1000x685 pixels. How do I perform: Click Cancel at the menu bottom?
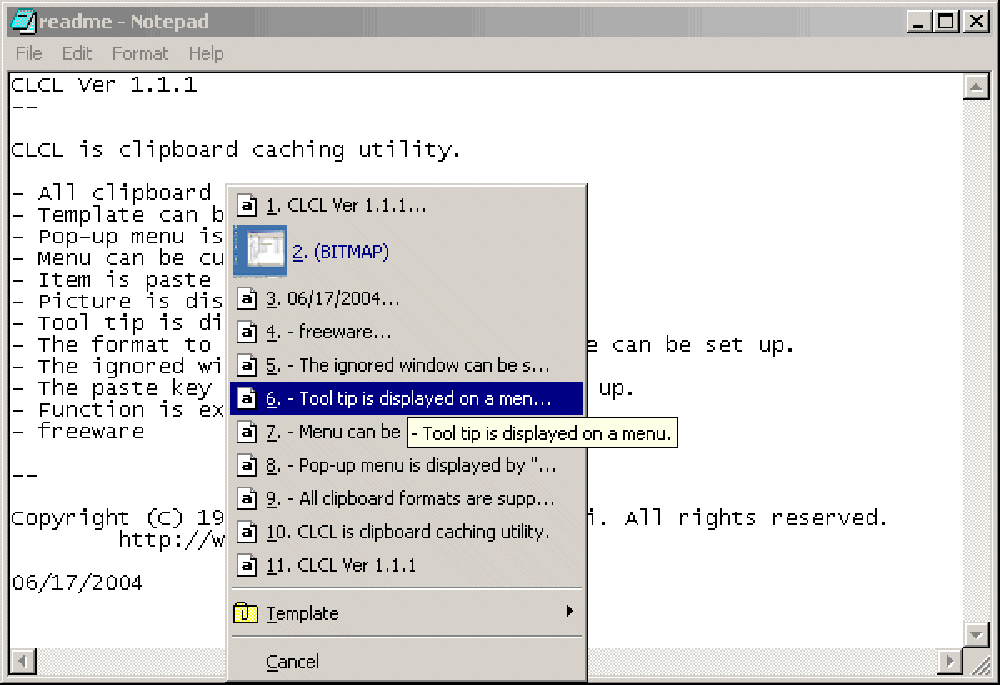pos(292,661)
